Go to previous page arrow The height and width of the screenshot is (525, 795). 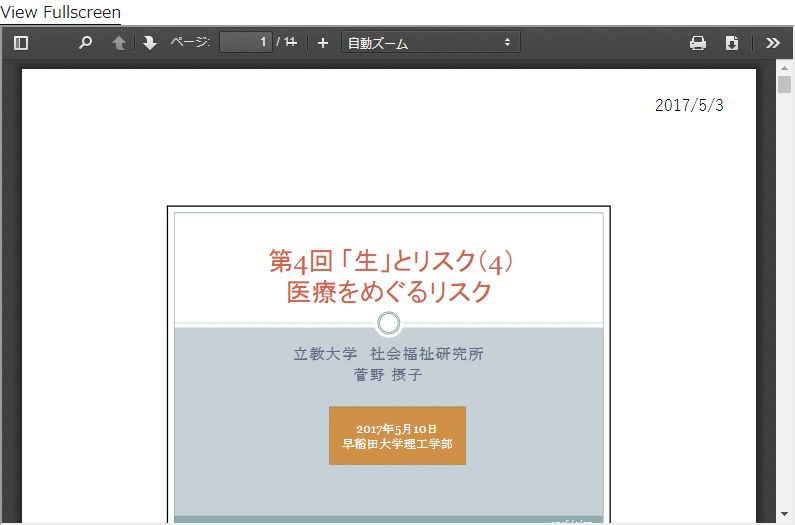pyautogui.click(x=119, y=43)
